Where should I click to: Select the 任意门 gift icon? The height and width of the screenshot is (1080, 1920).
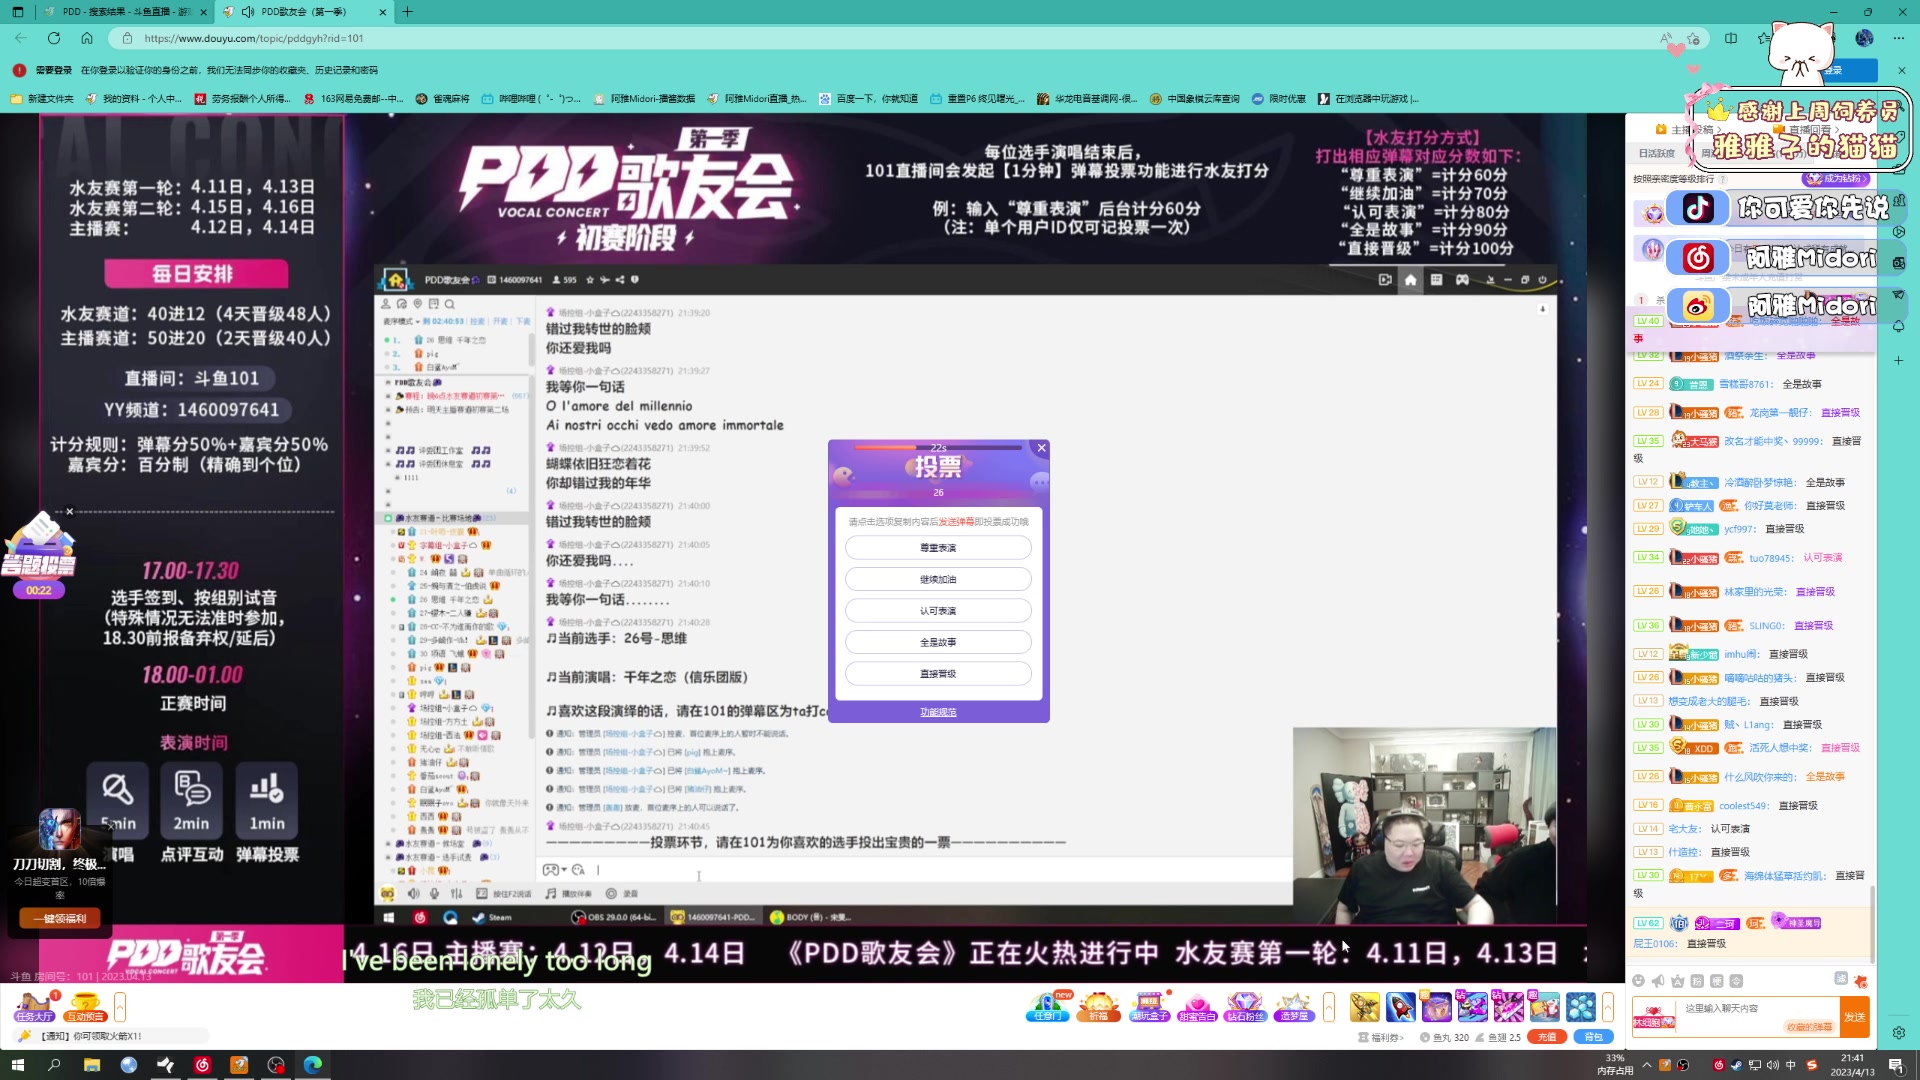pyautogui.click(x=1047, y=1007)
